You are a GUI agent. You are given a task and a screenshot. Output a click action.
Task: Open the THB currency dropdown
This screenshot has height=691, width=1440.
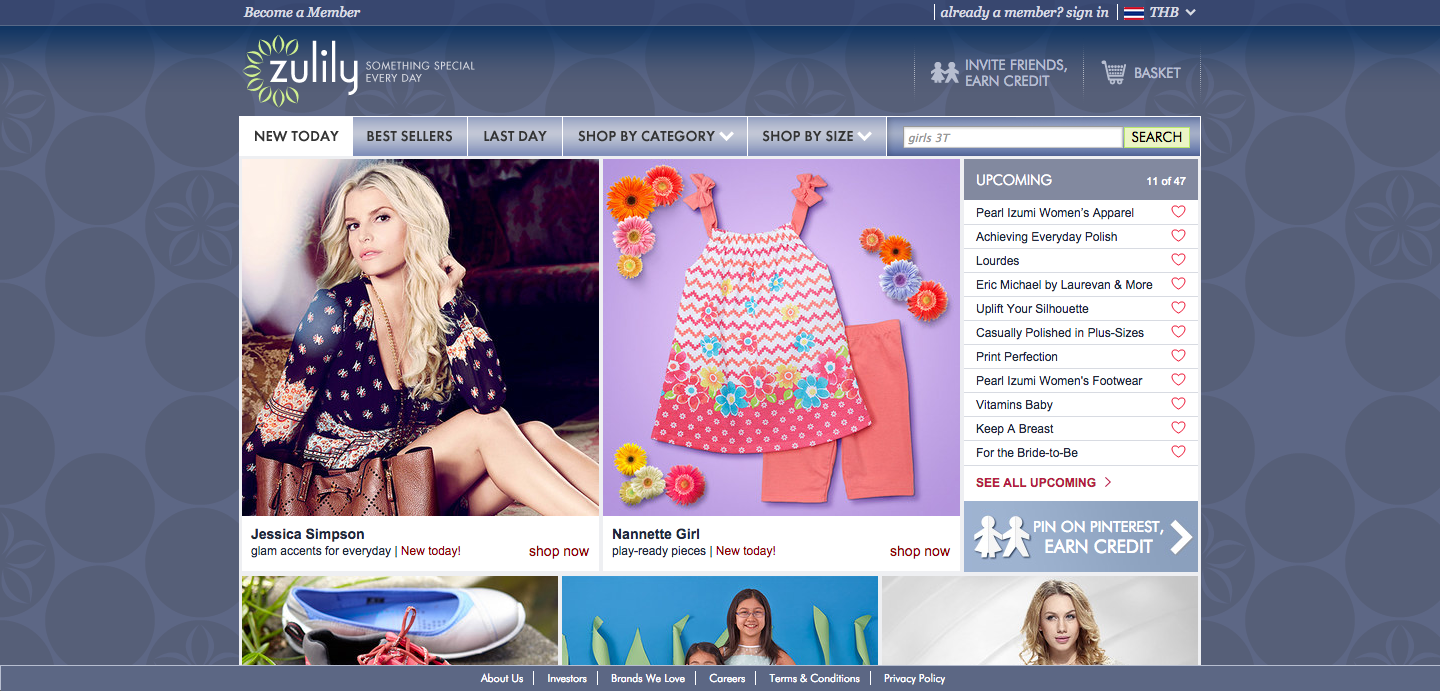coord(1172,12)
